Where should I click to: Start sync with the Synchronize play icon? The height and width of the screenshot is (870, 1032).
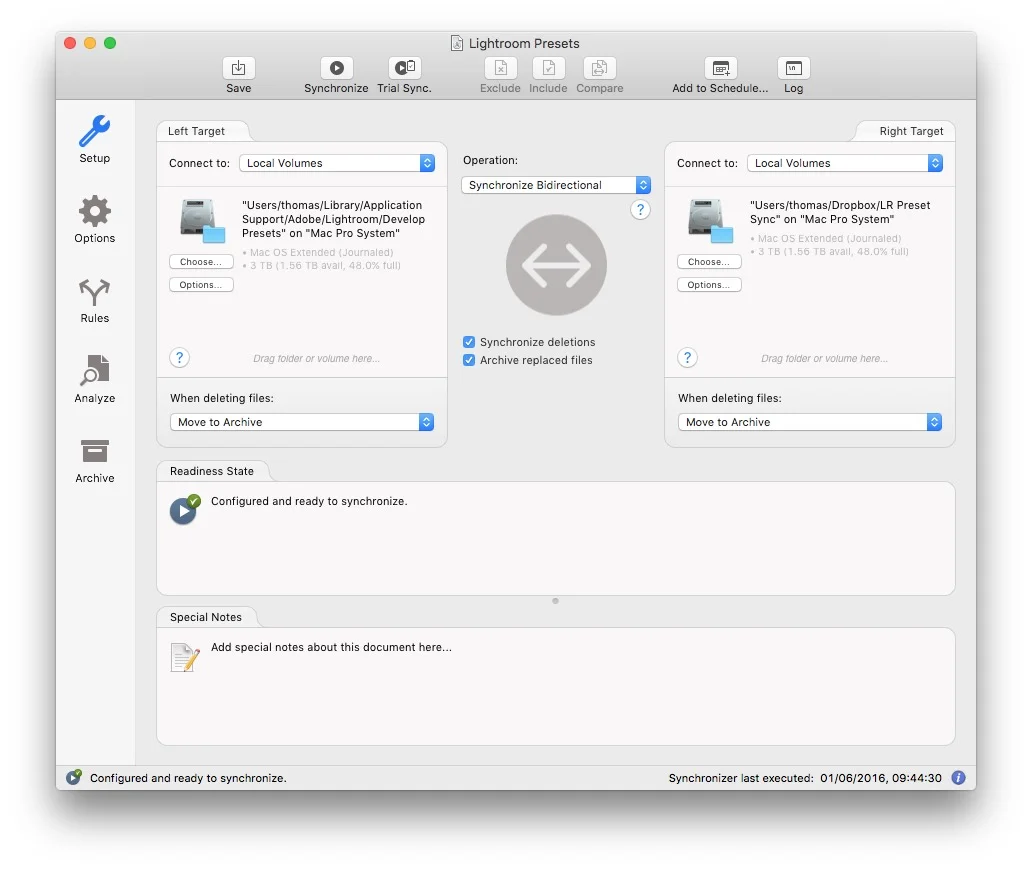pos(336,68)
